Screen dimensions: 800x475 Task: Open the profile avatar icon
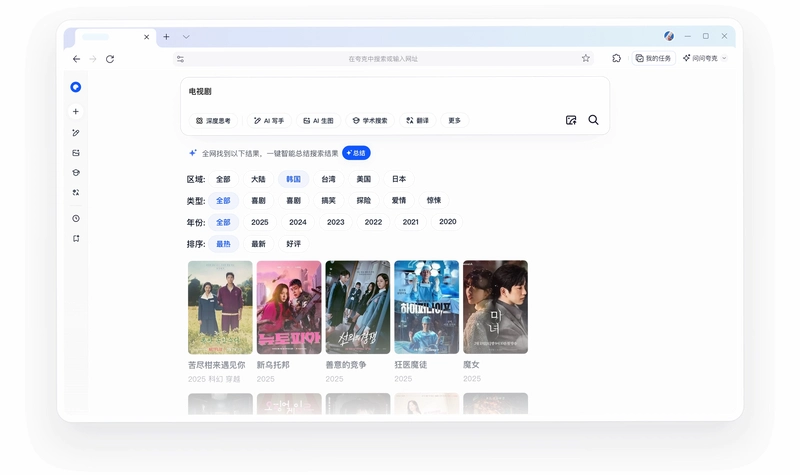click(x=669, y=36)
